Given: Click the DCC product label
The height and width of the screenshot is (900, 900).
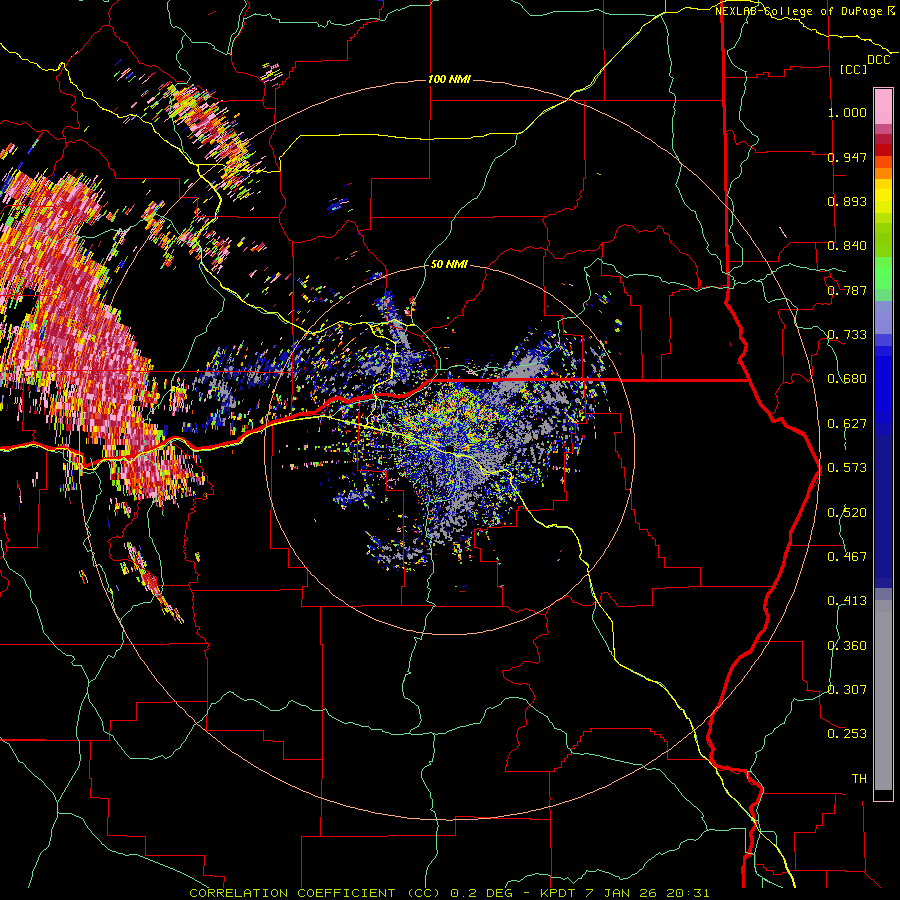Looking at the screenshot, I should tap(879, 60).
